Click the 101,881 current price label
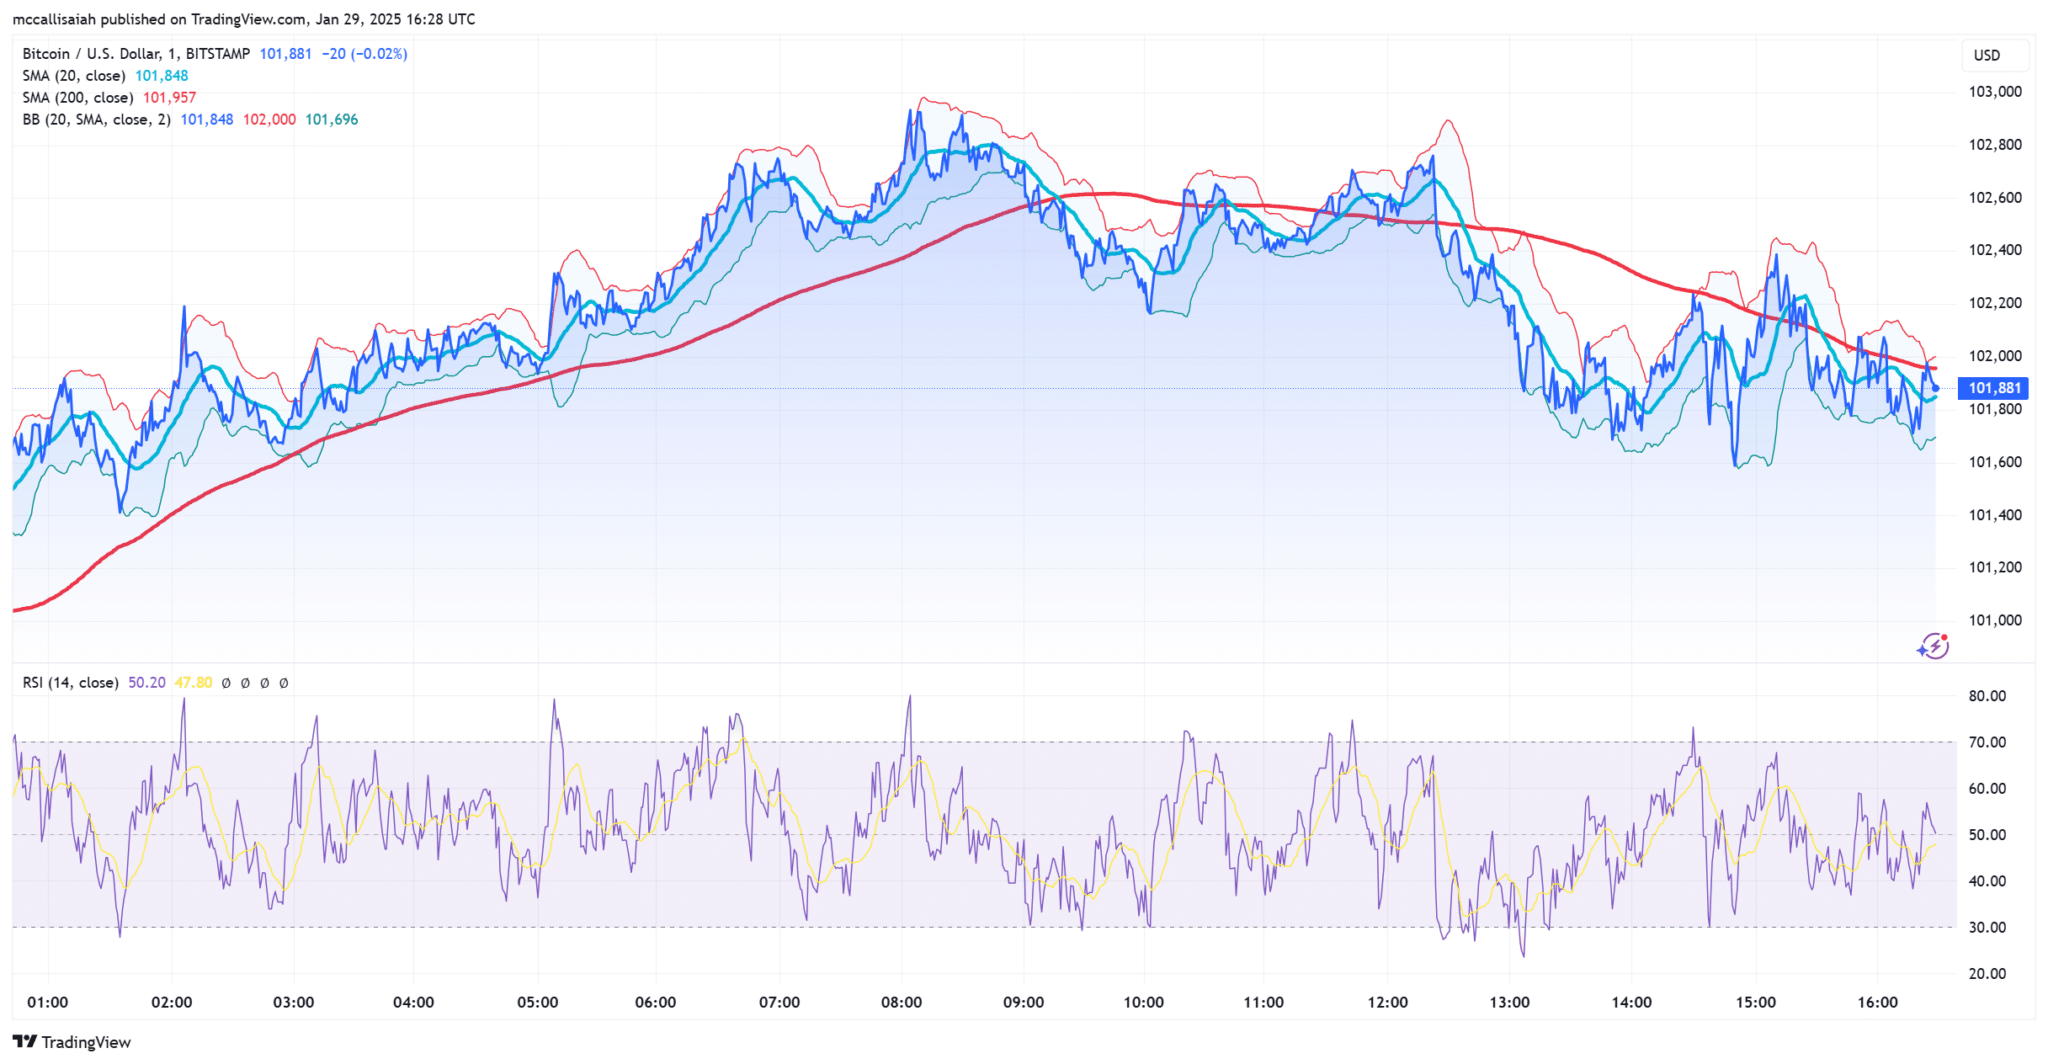Screen dimensions: 2048x1064 (x=1995, y=388)
